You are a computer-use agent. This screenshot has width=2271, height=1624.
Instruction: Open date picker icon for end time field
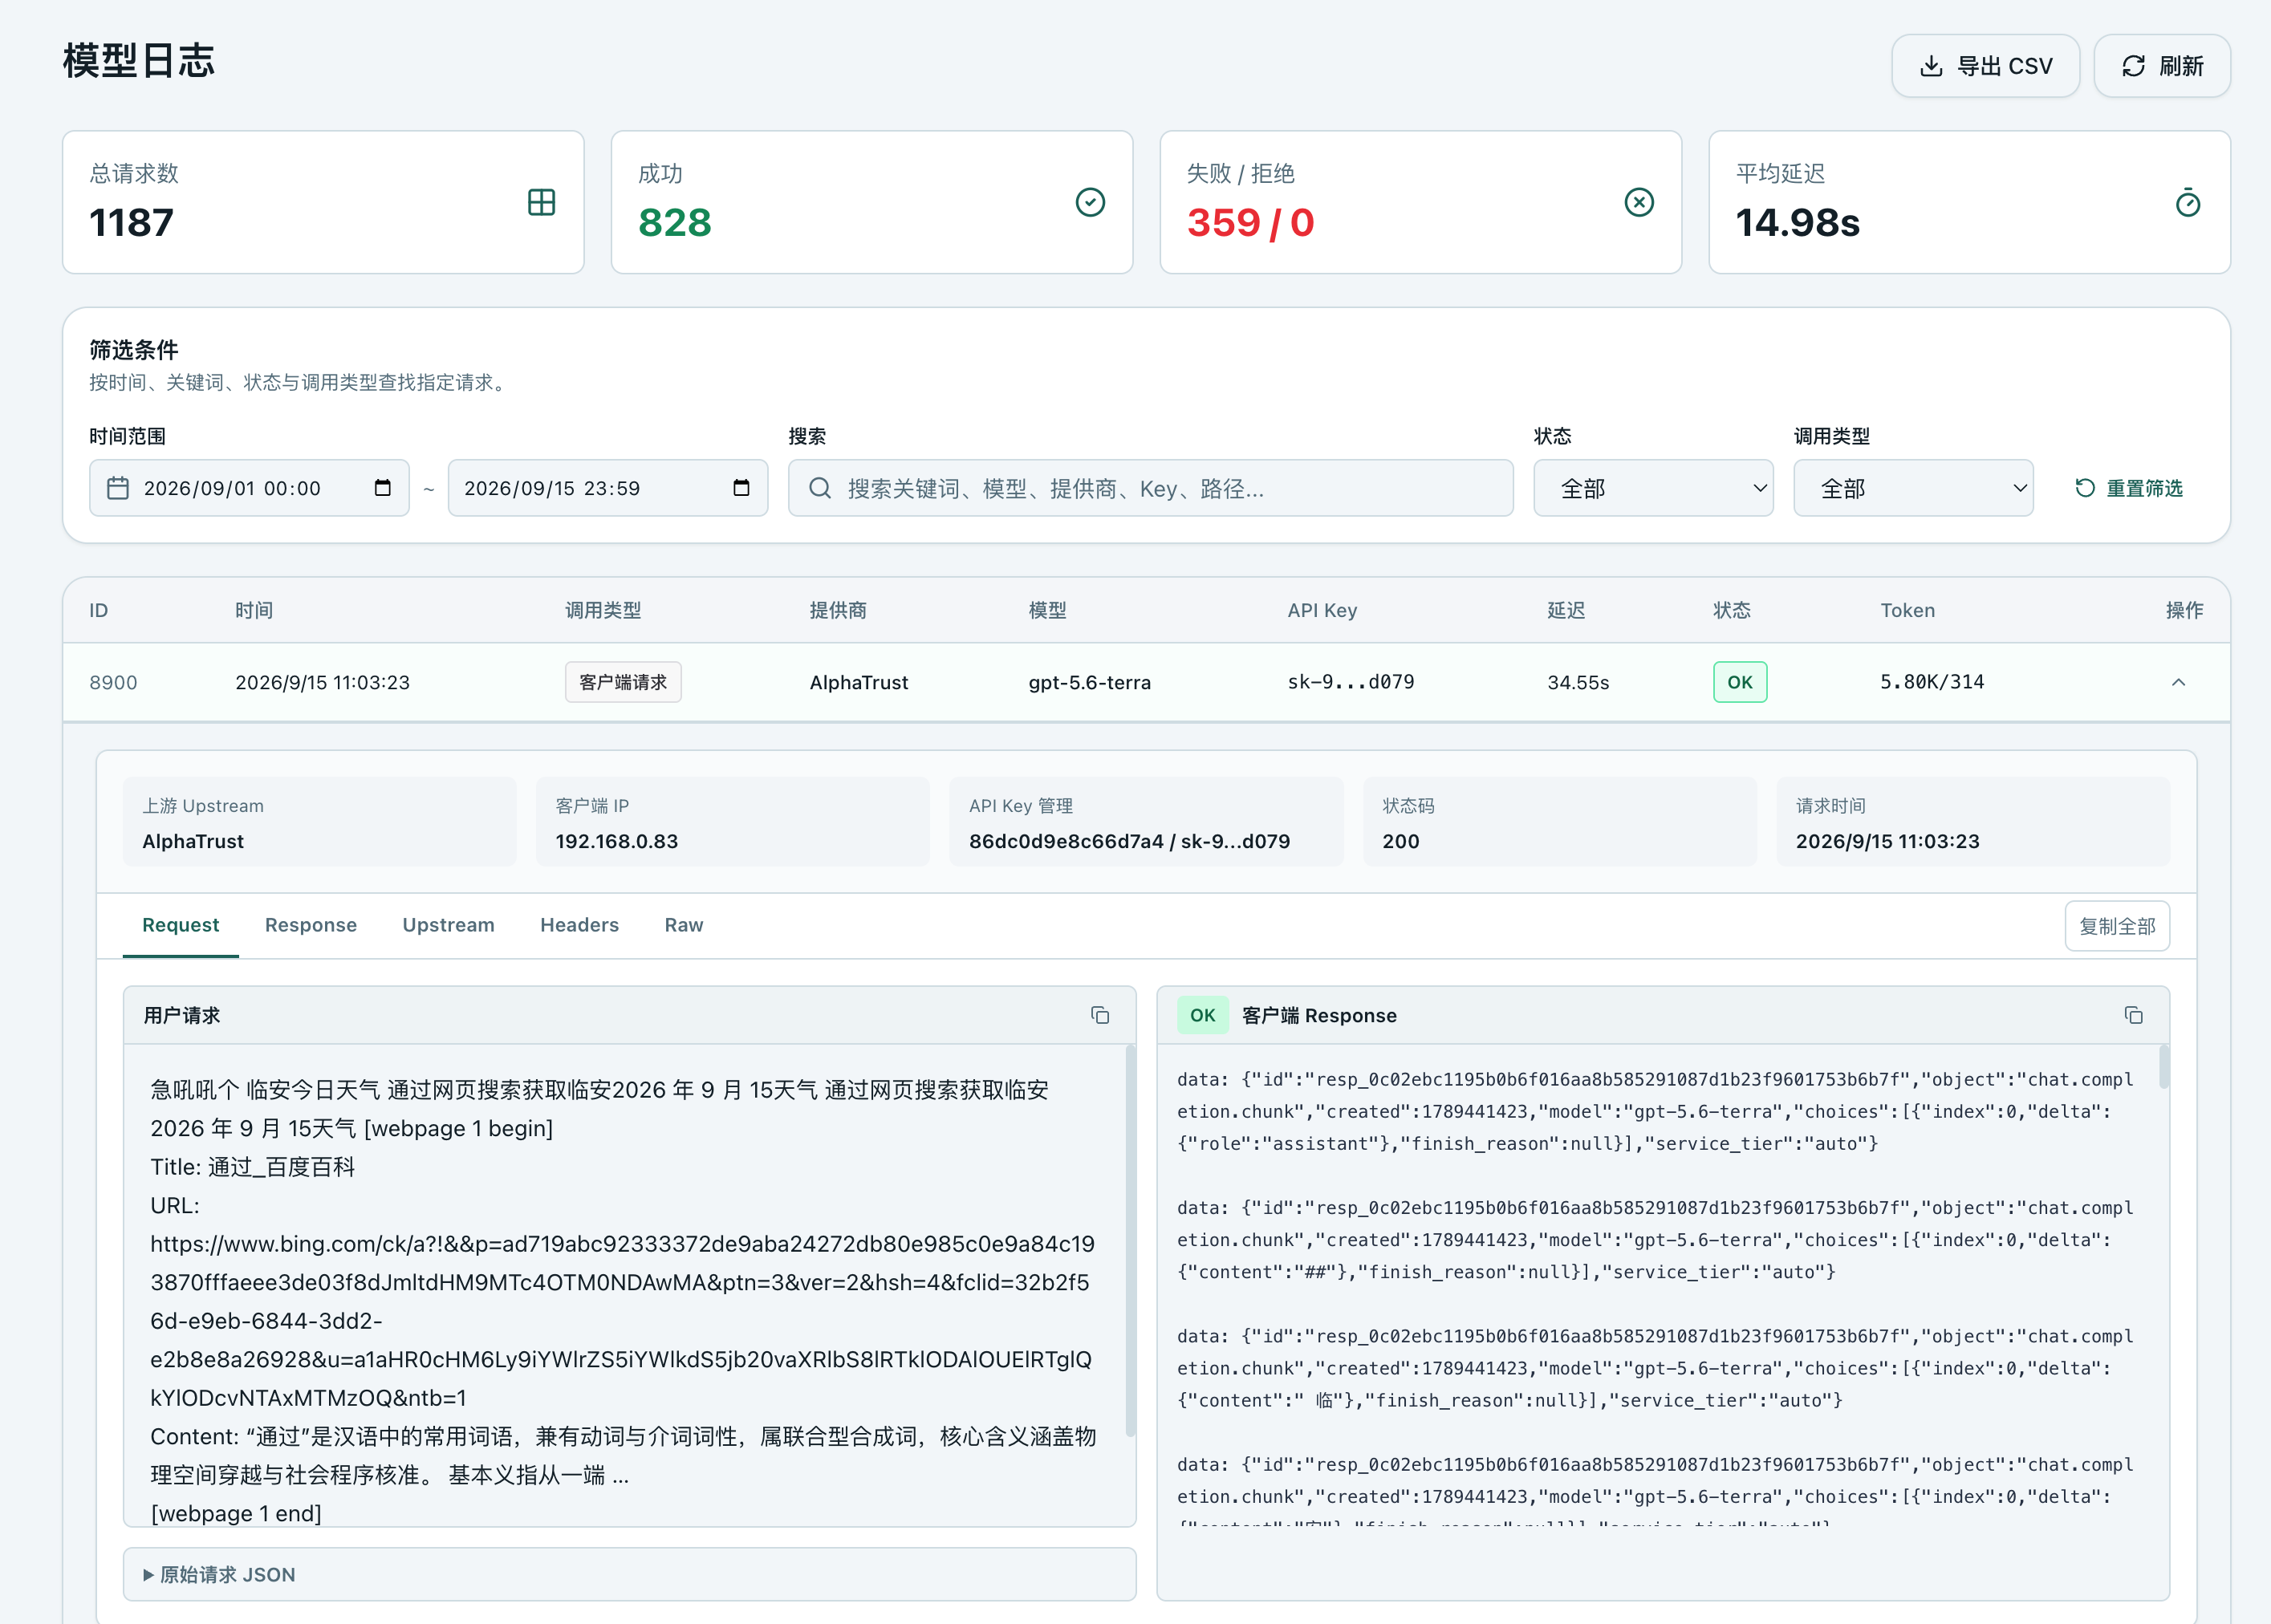pyautogui.click(x=741, y=488)
